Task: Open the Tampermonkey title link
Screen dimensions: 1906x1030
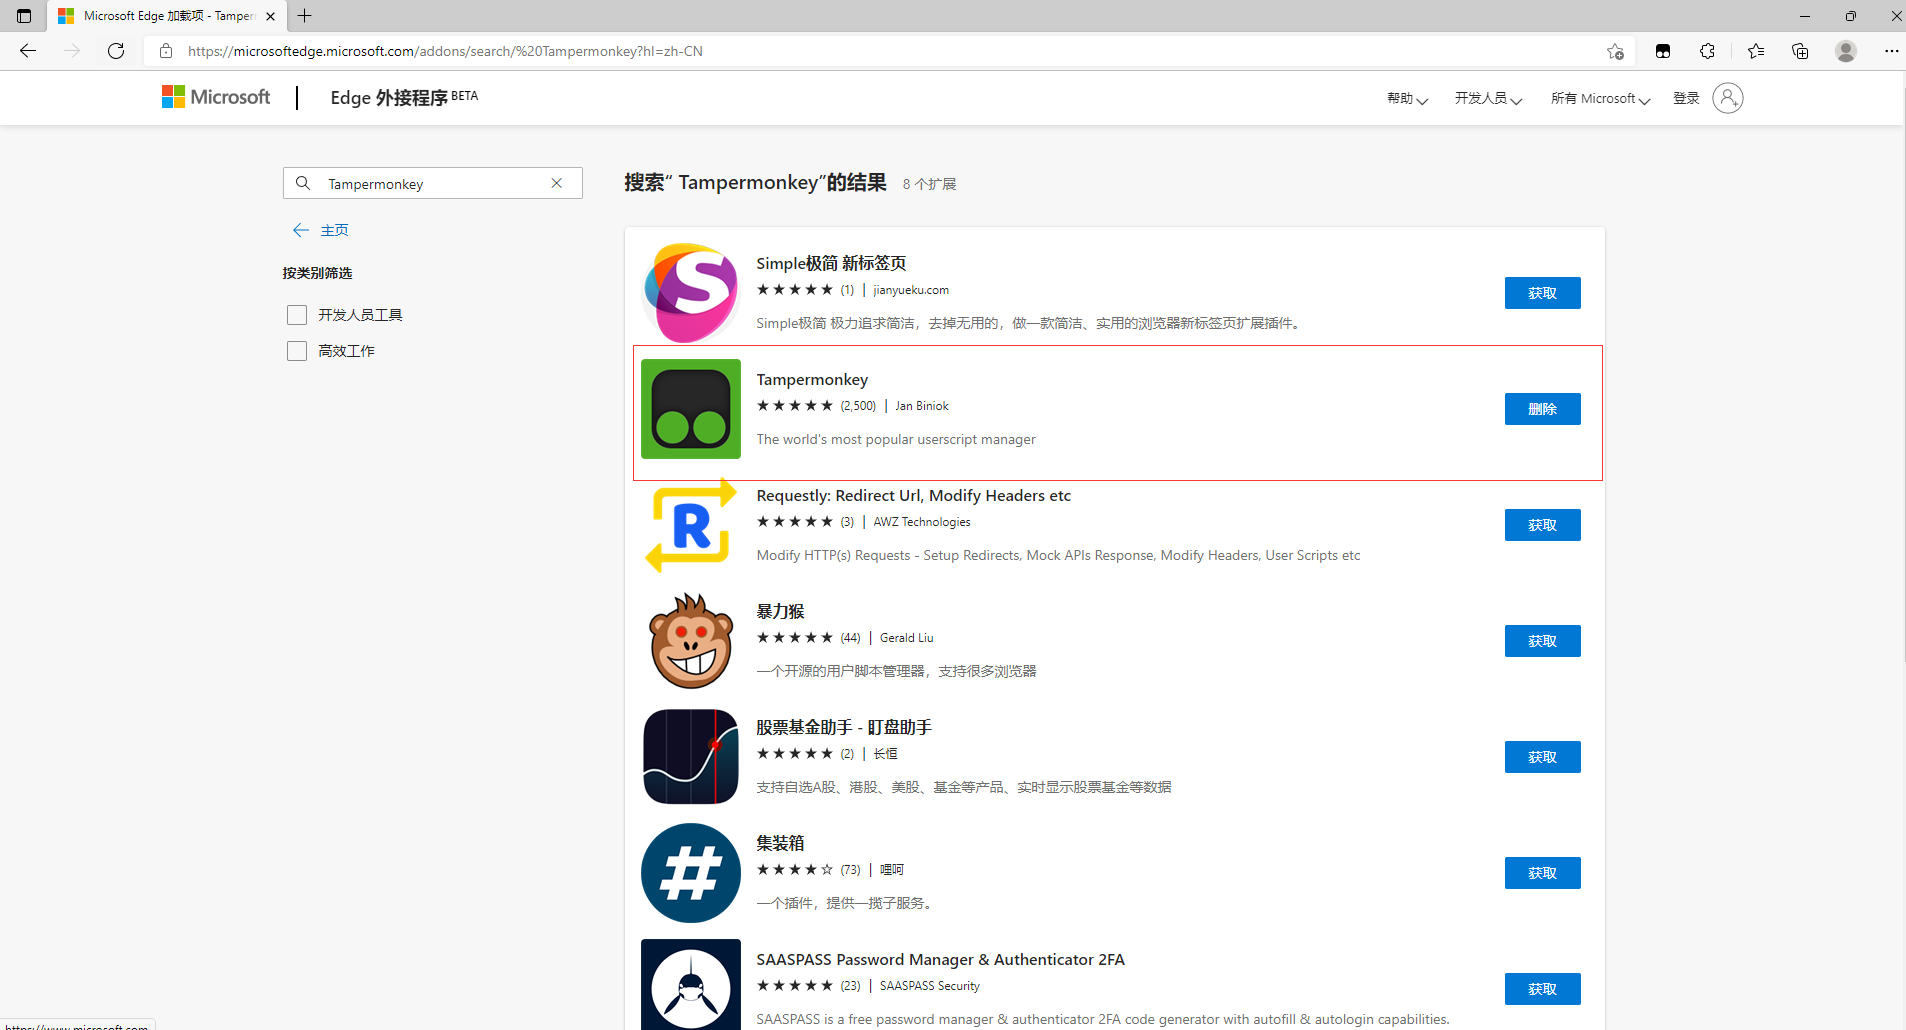Action: 812,379
